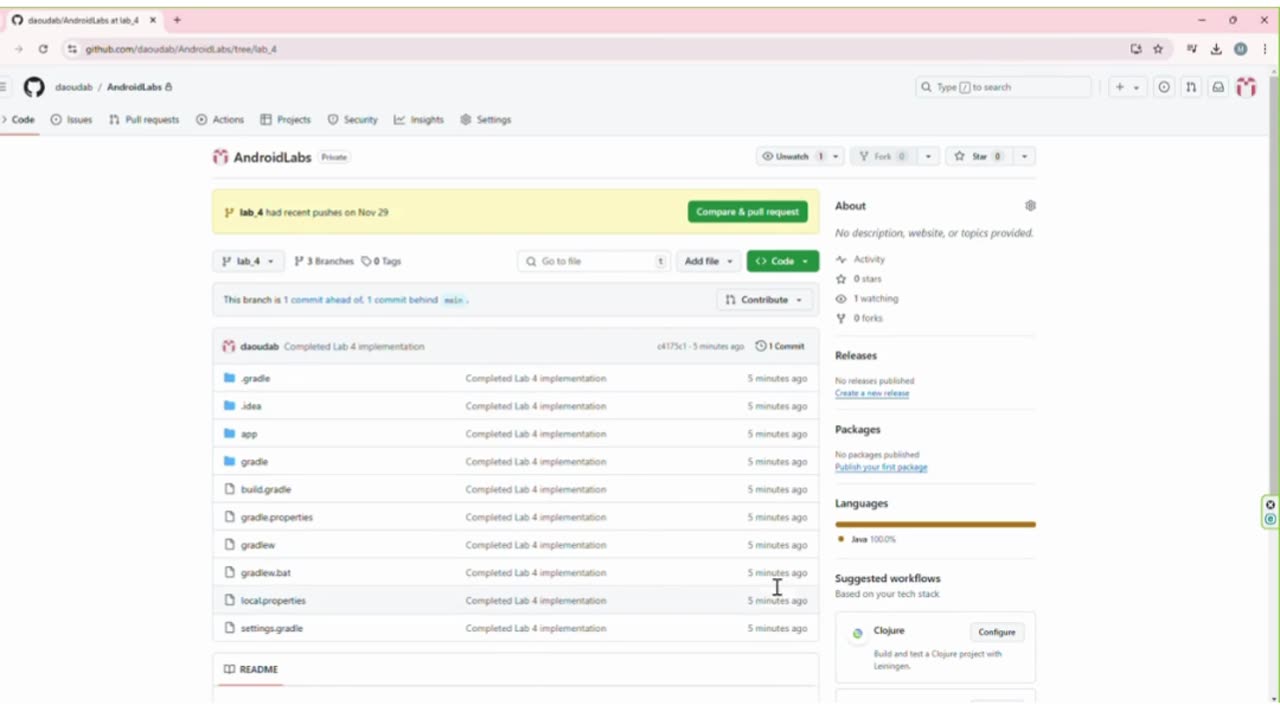Open gradlew file
Screen dimensions: 1280x720
(x=258, y=545)
